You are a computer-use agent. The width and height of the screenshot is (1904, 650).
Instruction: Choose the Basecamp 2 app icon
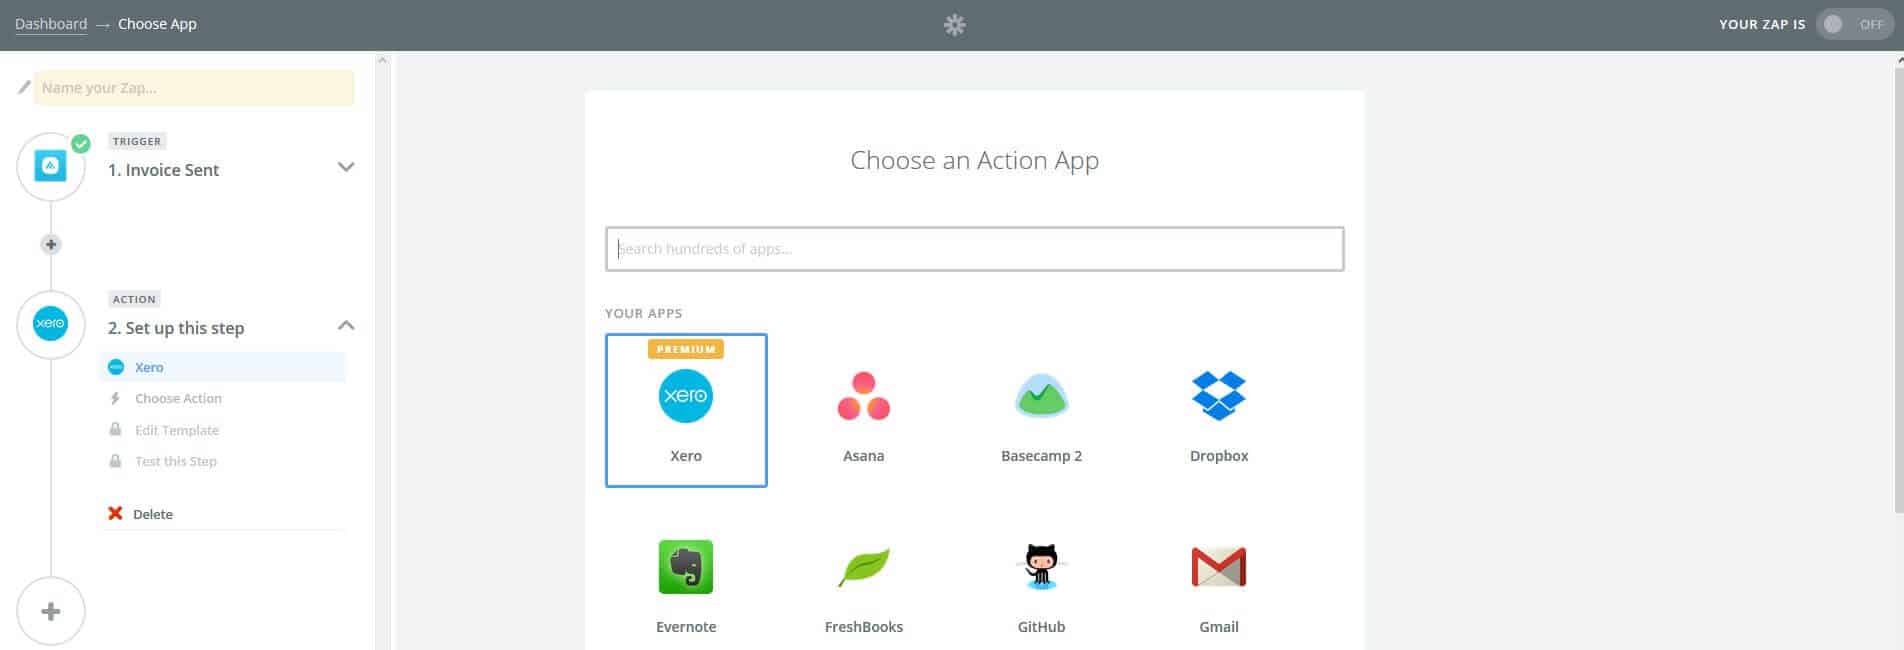(x=1041, y=396)
